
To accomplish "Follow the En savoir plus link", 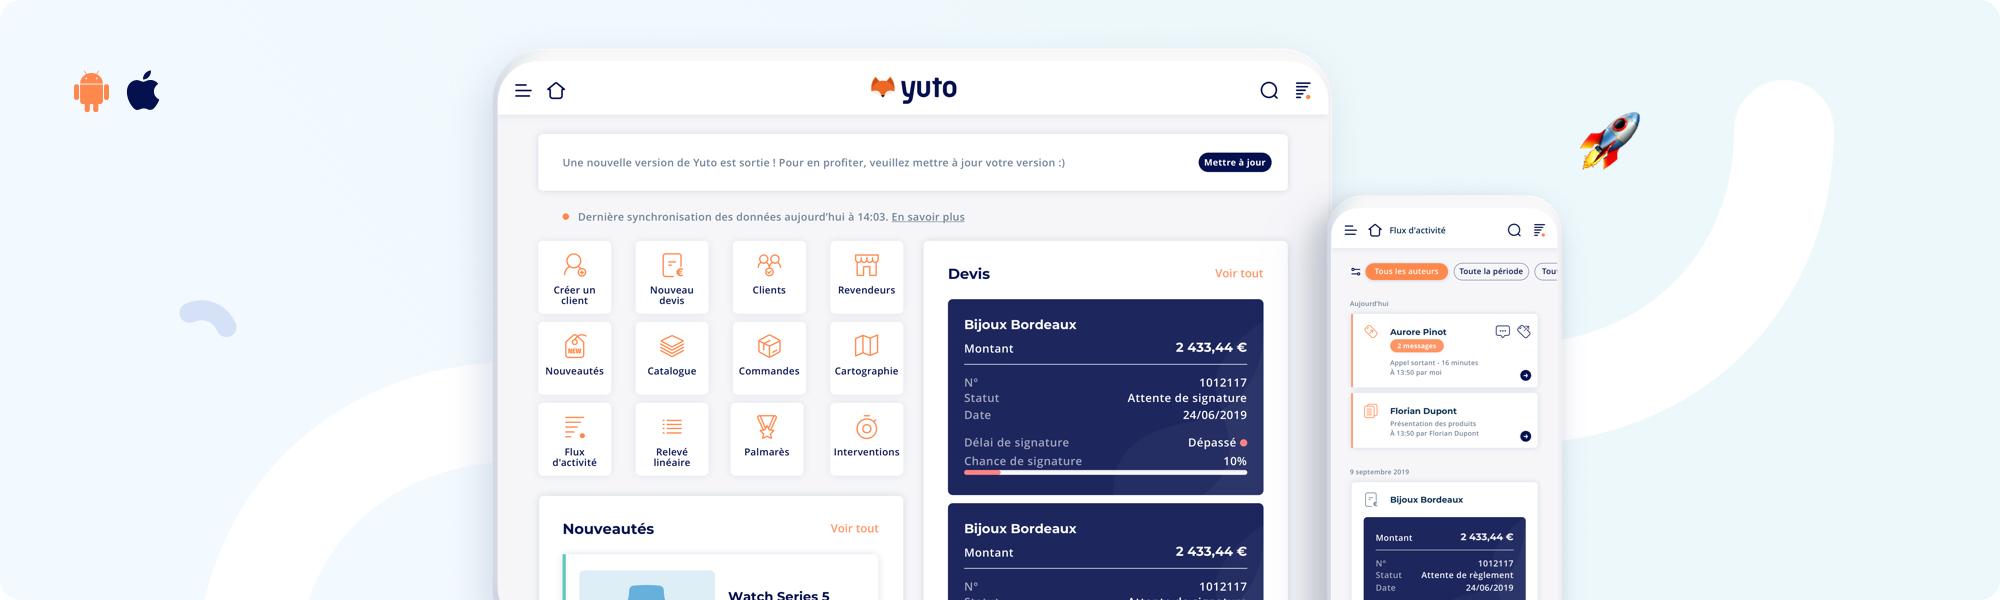I will [928, 217].
